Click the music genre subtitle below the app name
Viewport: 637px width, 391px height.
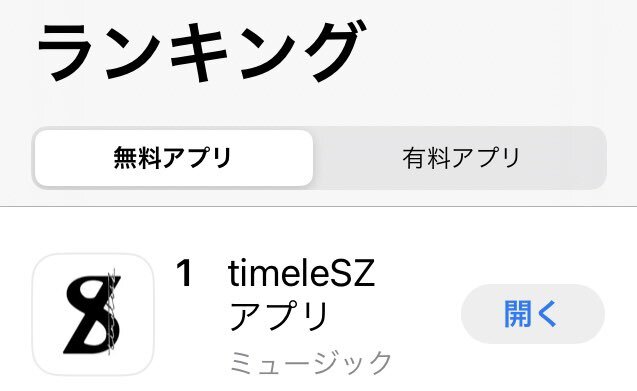[x=310, y=362]
